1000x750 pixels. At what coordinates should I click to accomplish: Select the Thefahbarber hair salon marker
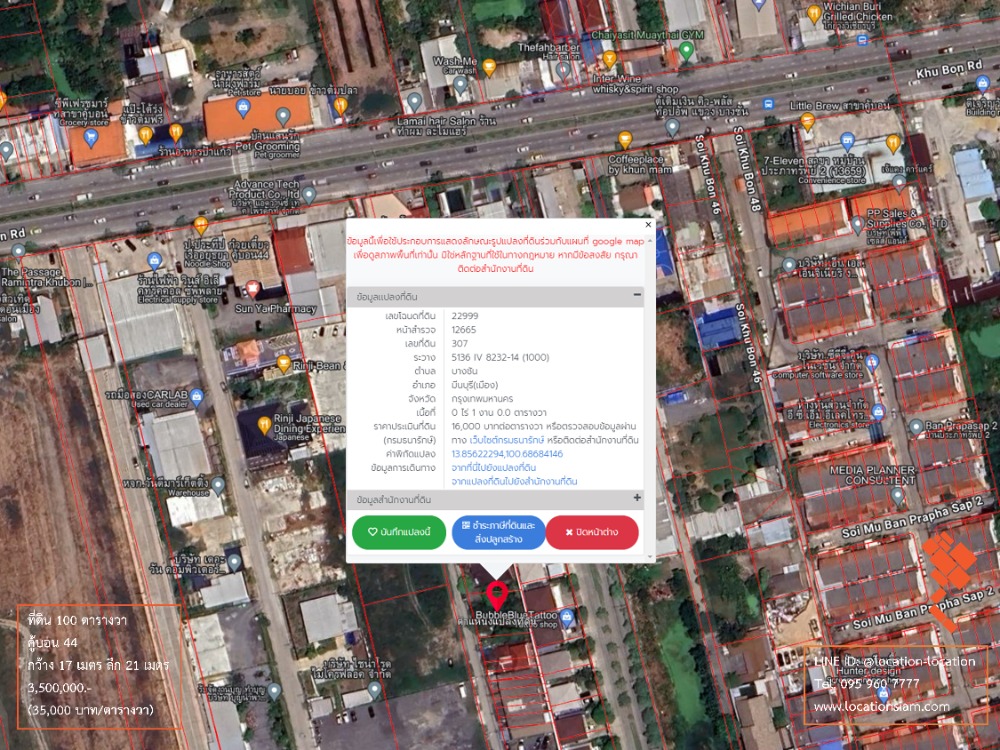tap(562, 70)
